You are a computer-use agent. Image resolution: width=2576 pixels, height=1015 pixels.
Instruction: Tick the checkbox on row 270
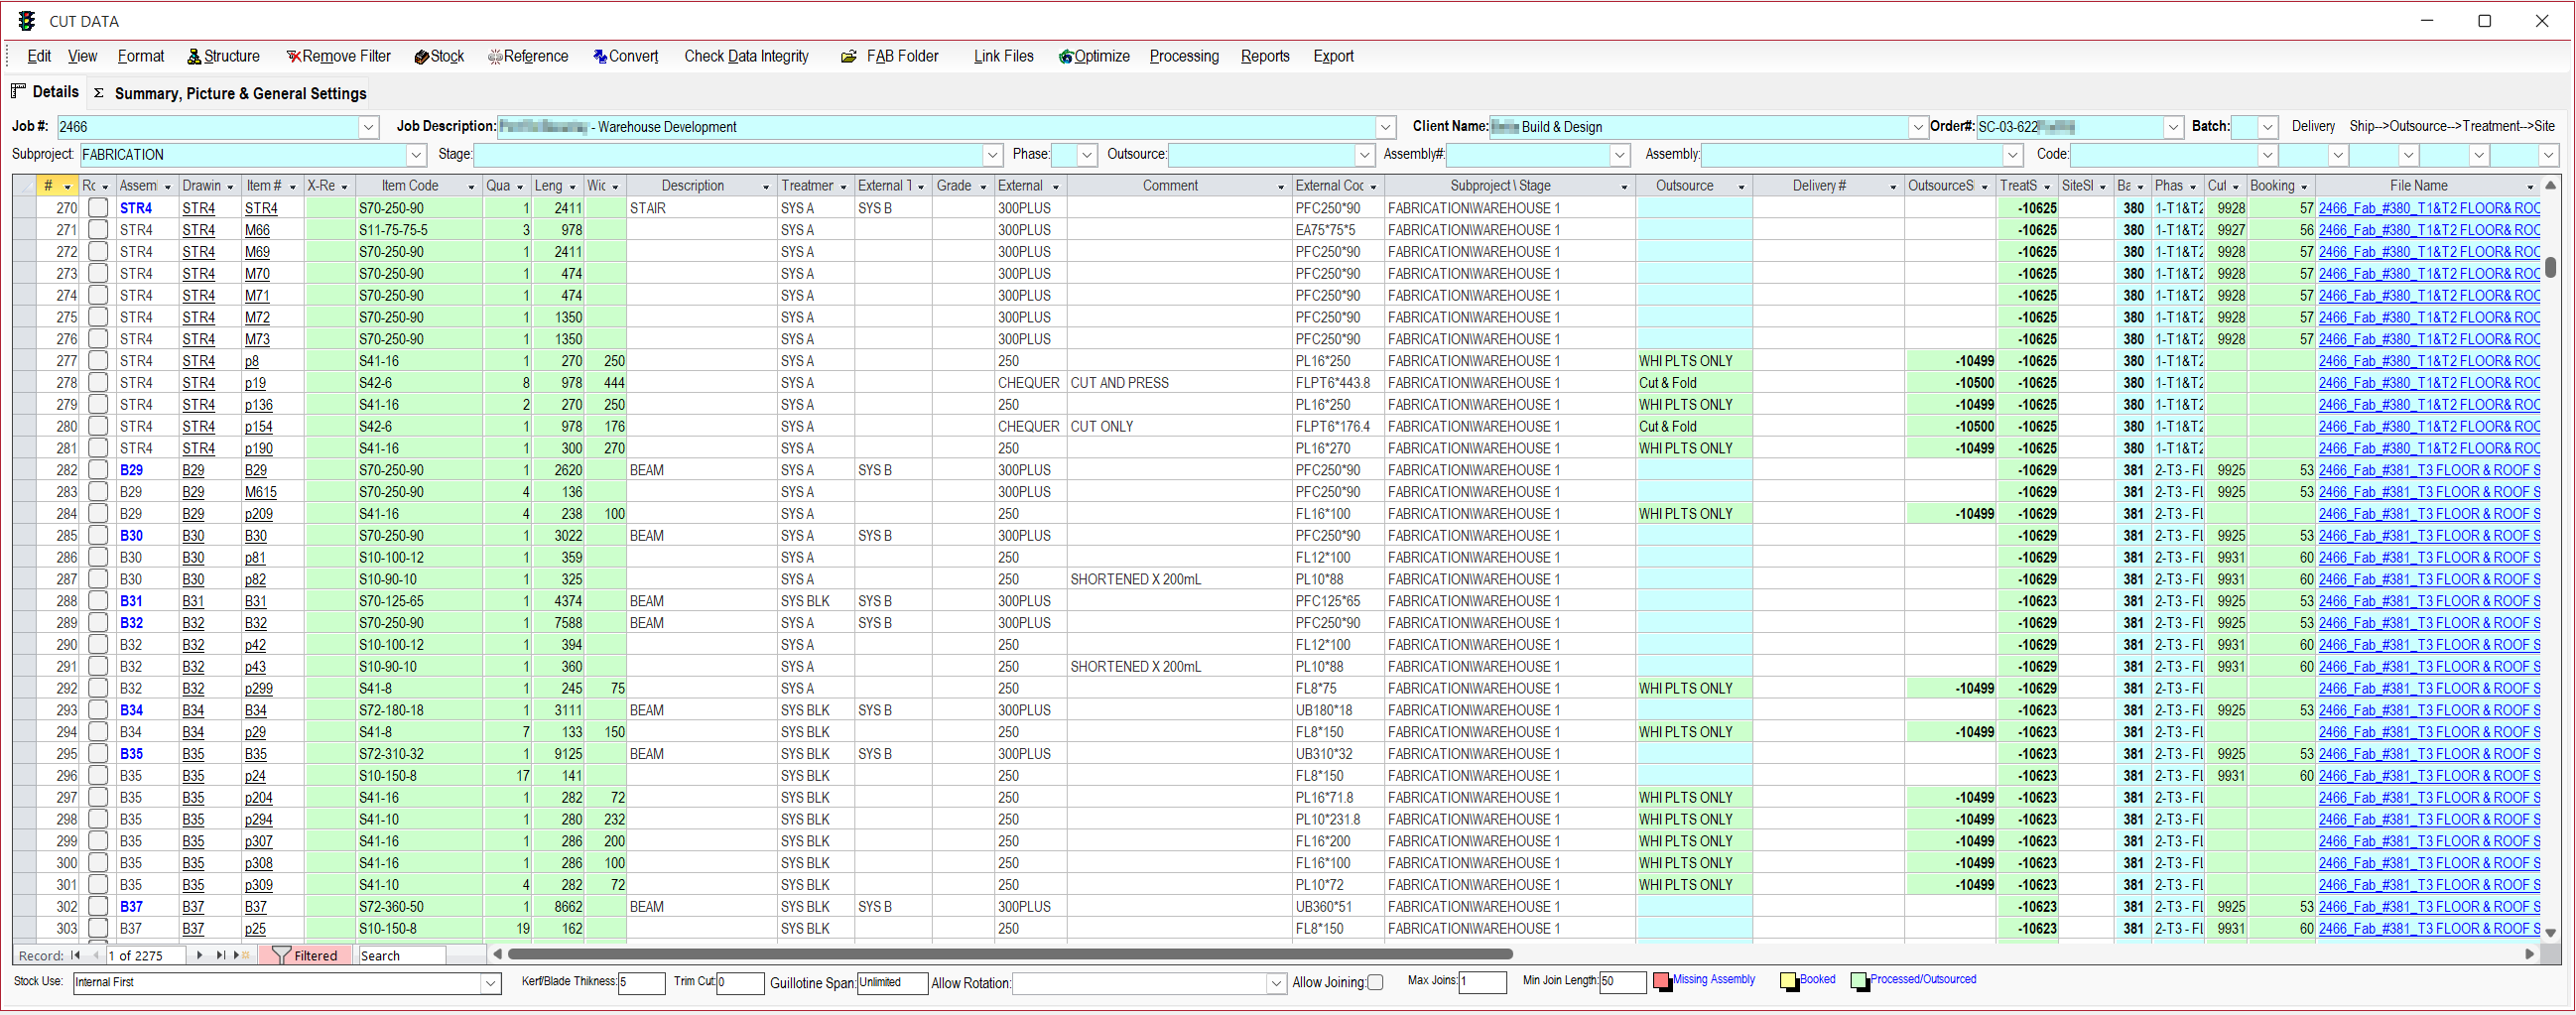tap(98, 208)
